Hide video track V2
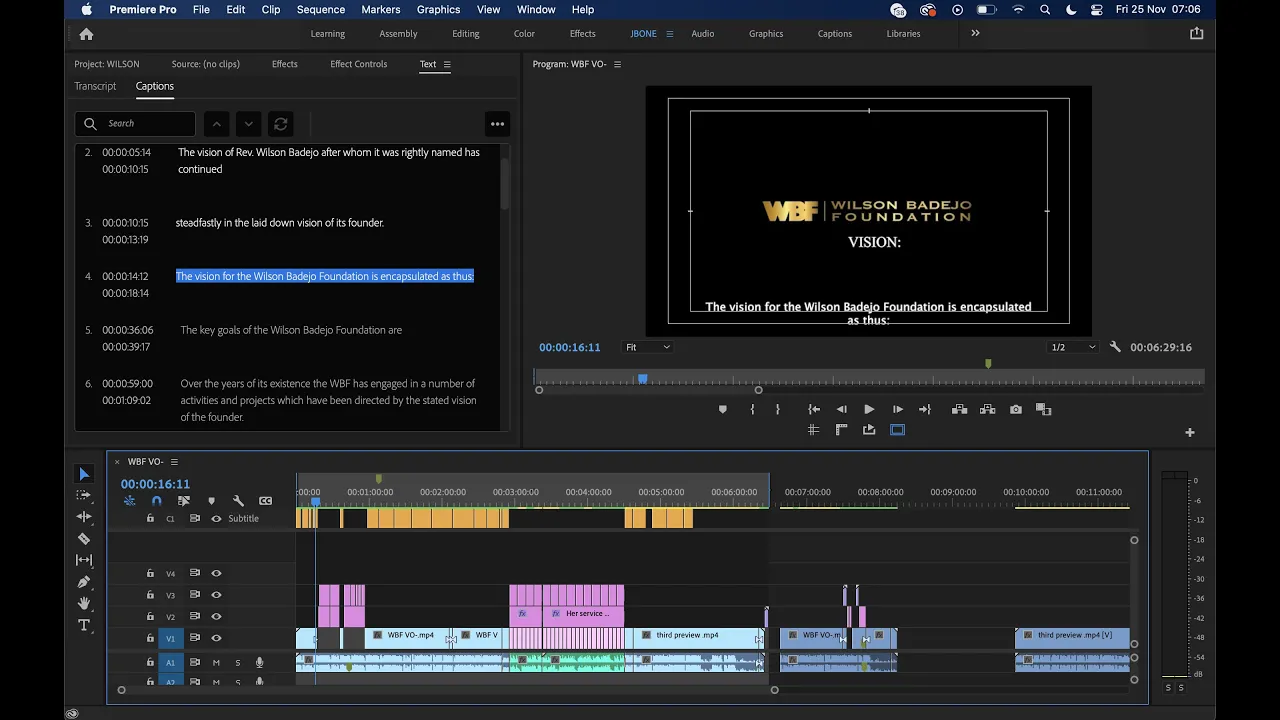 point(216,617)
